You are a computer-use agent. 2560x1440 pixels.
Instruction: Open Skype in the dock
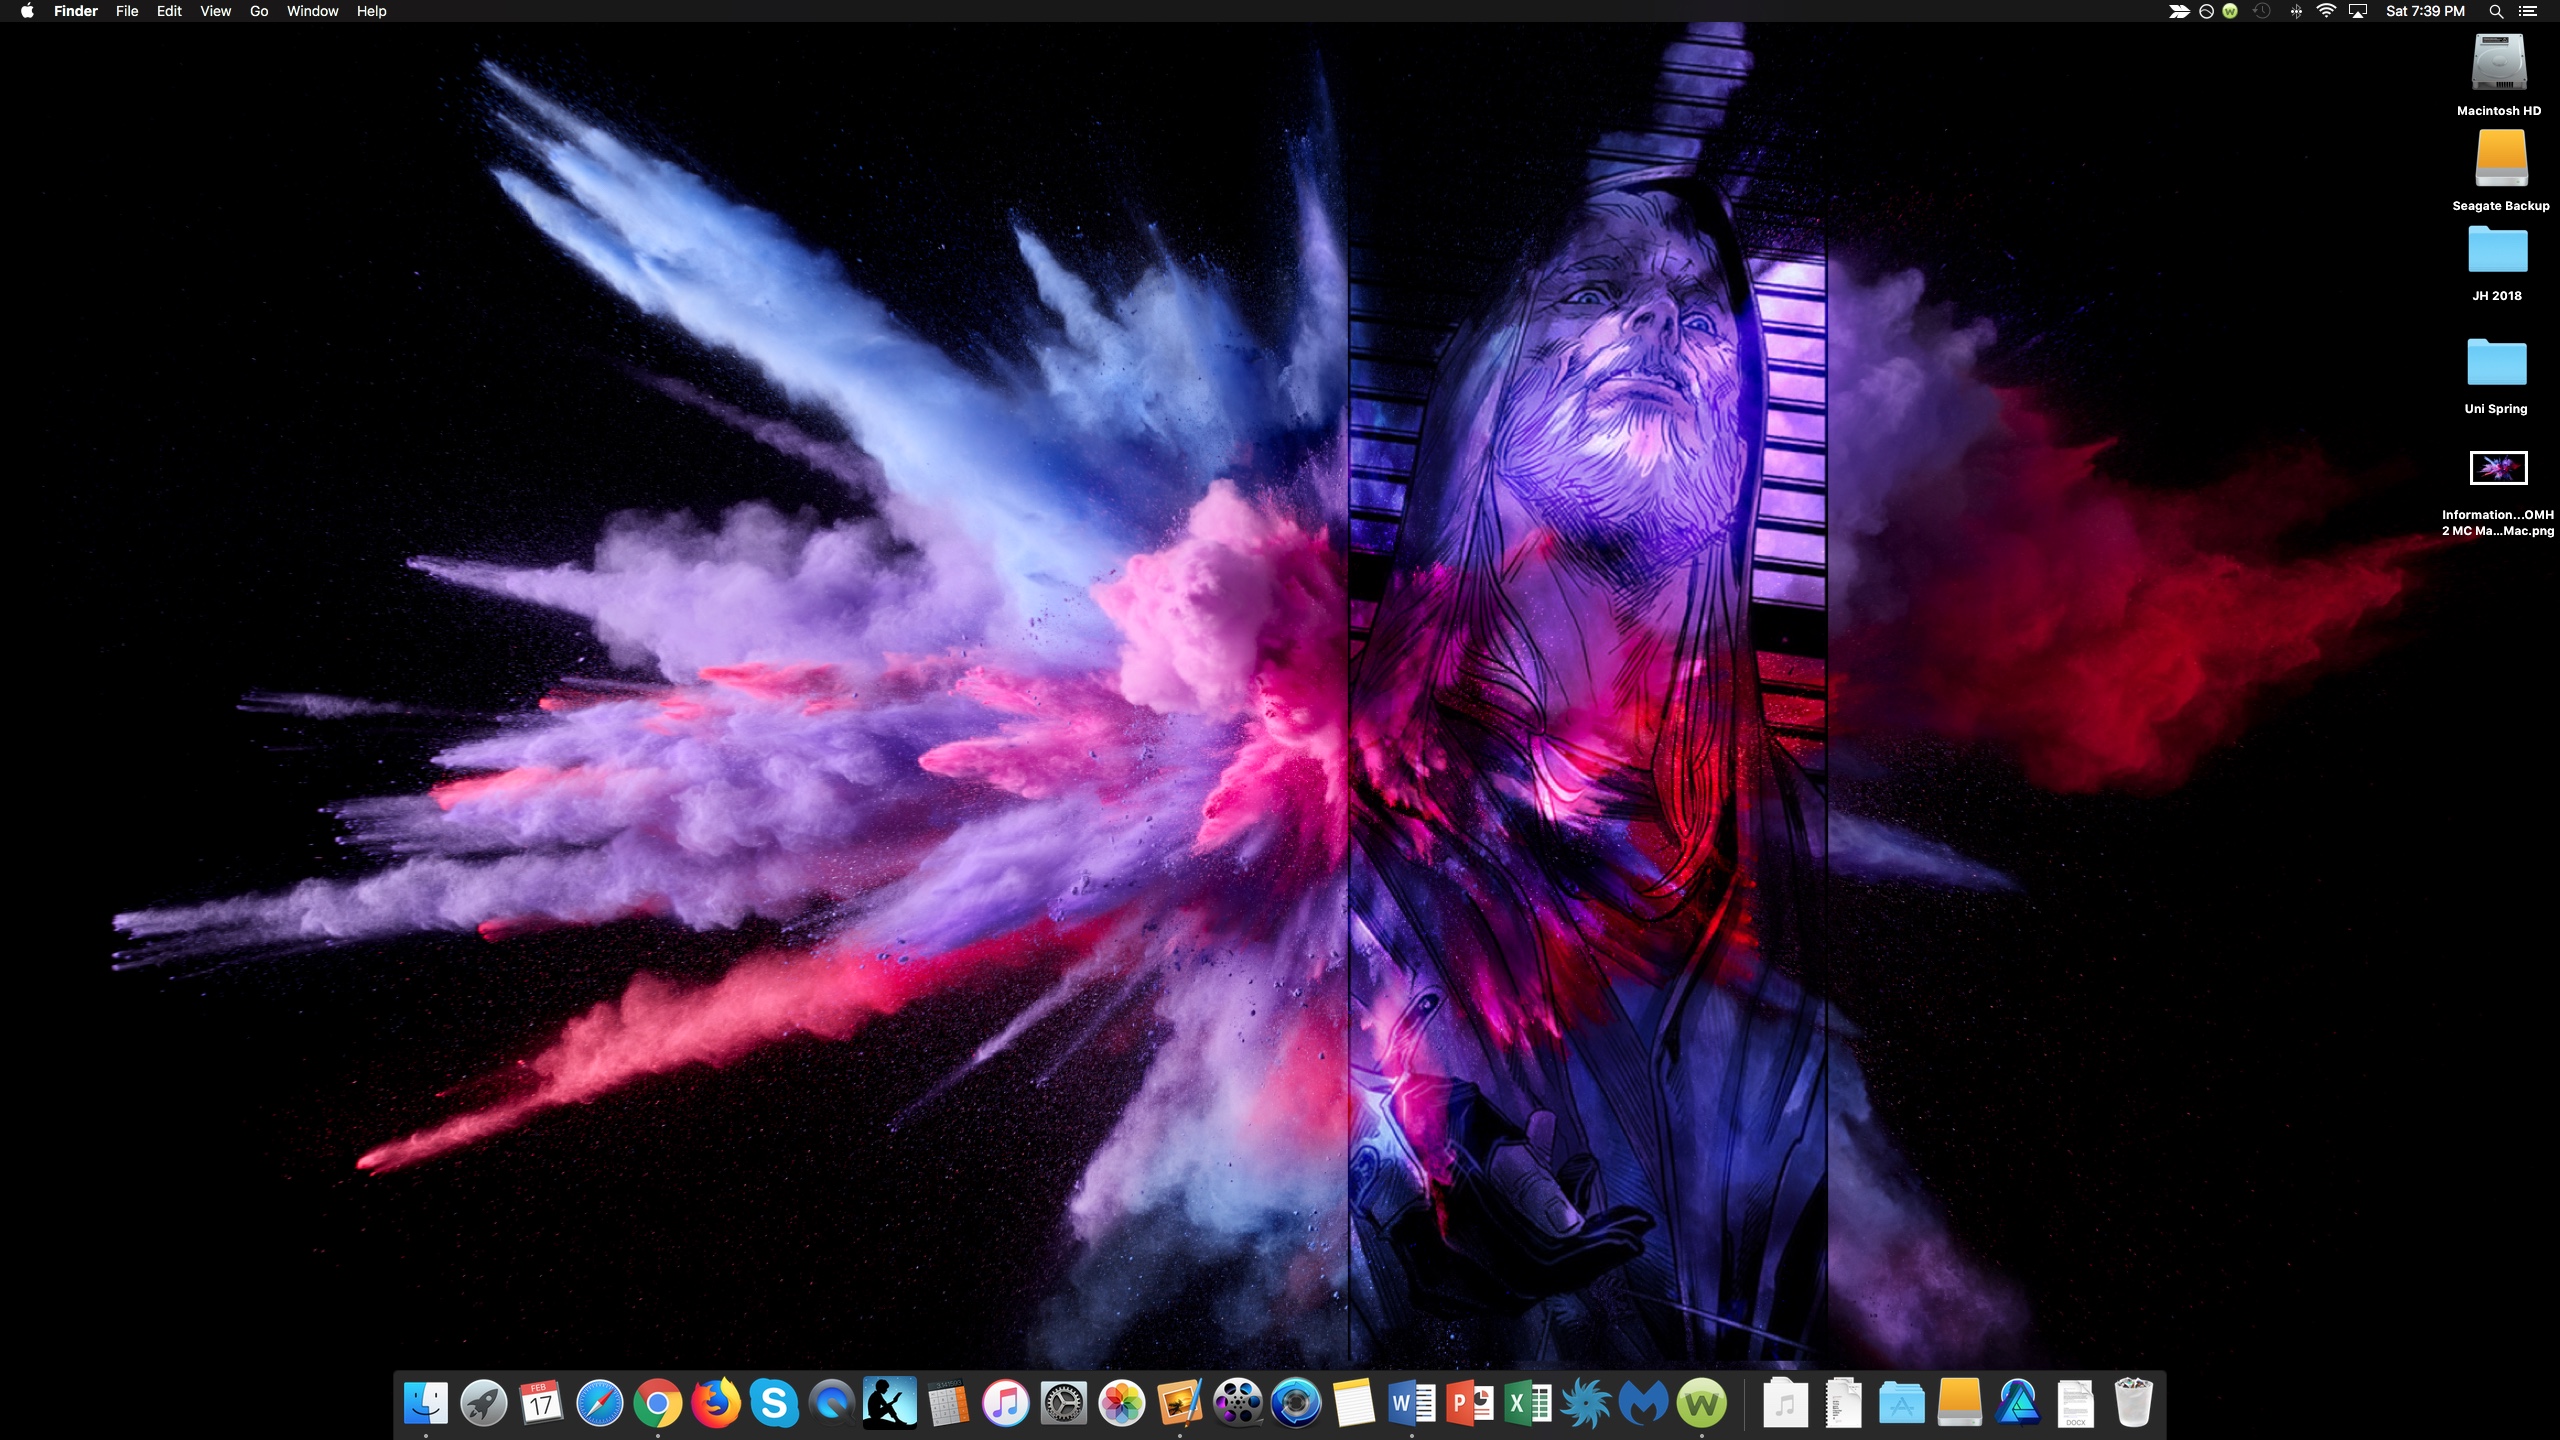[774, 1404]
